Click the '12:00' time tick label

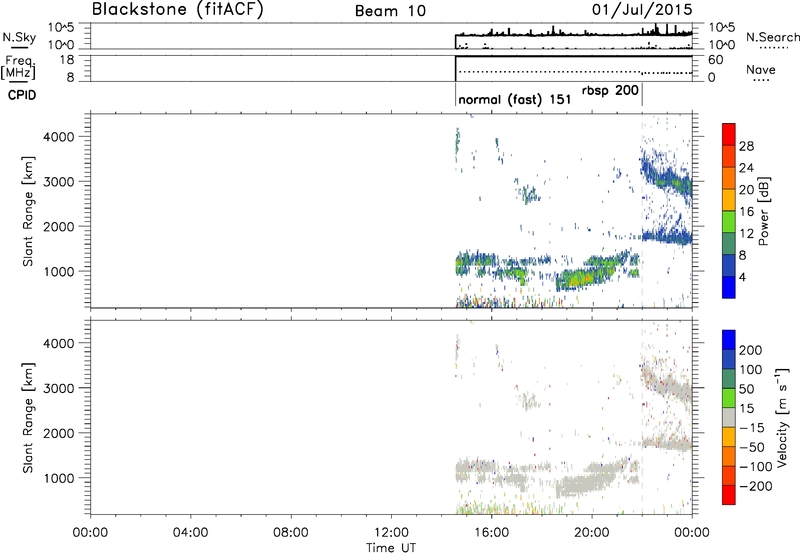(x=391, y=533)
